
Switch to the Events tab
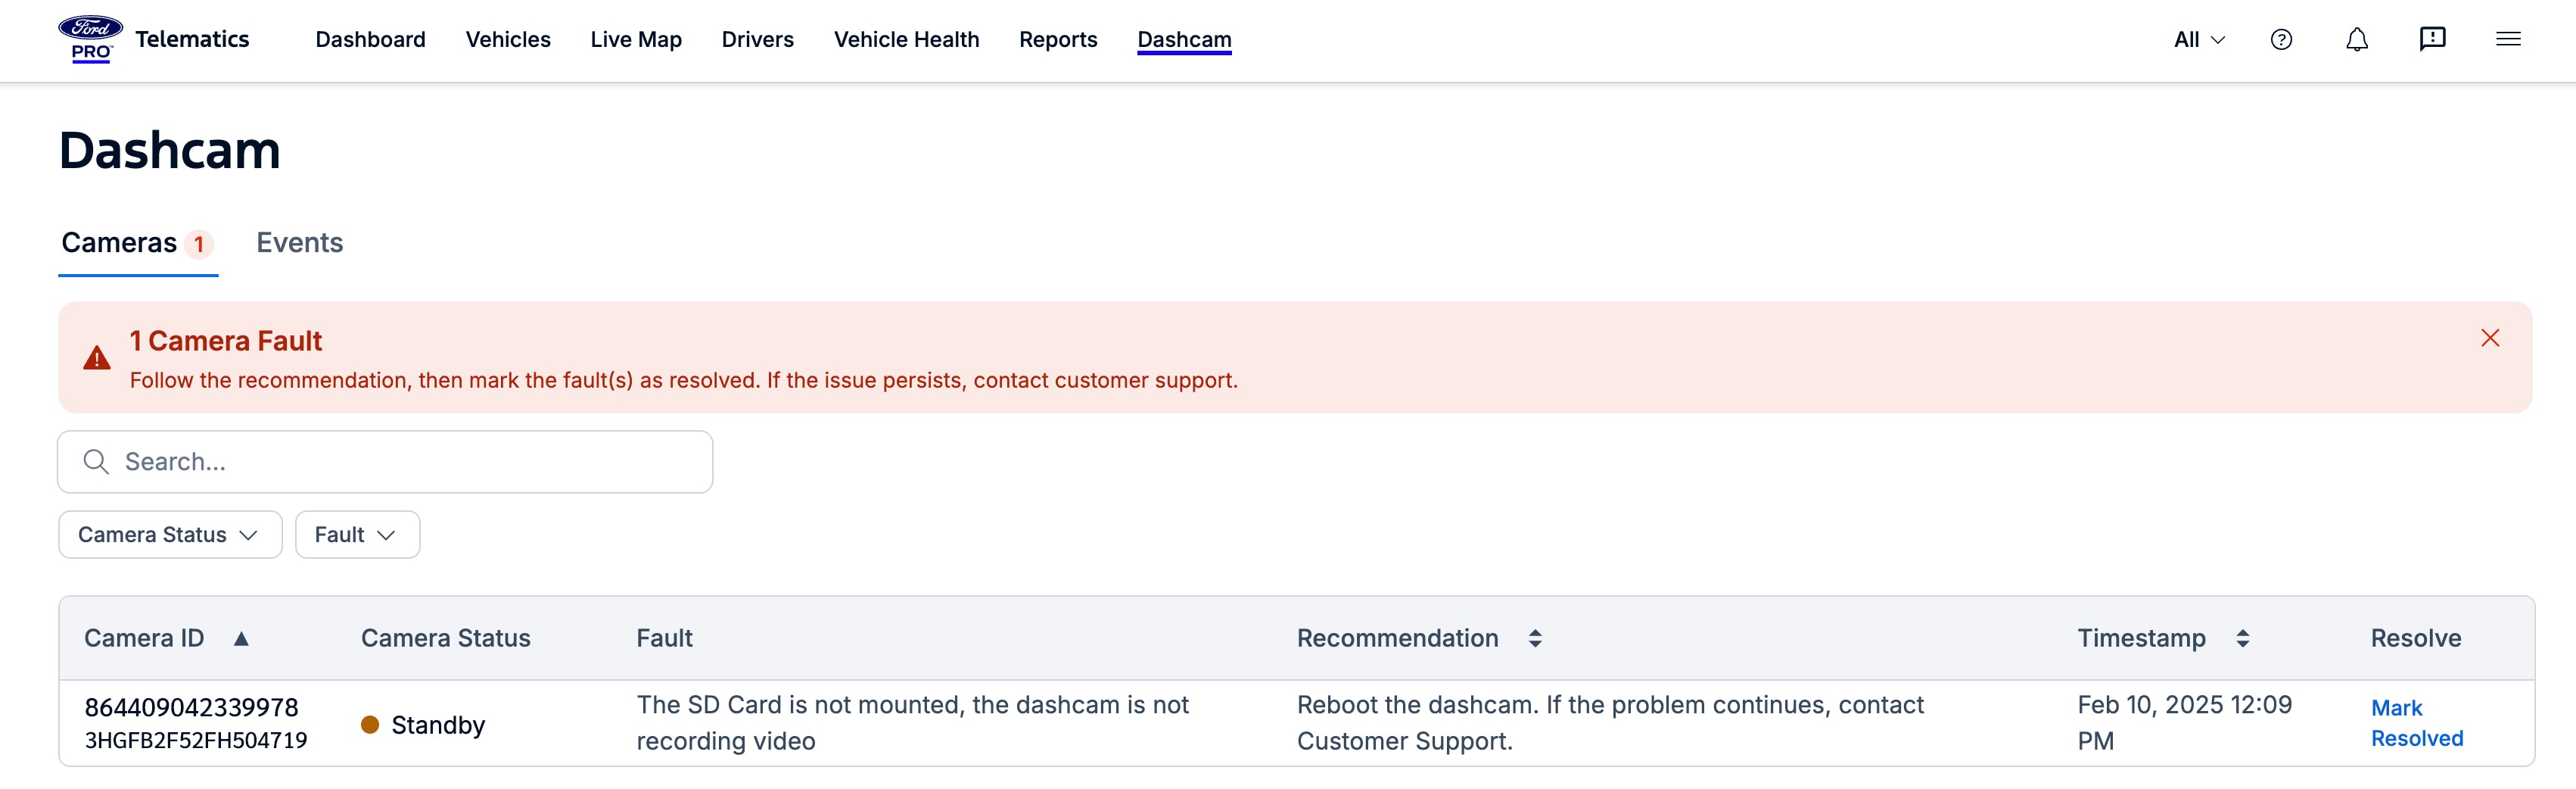pyautogui.click(x=299, y=243)
